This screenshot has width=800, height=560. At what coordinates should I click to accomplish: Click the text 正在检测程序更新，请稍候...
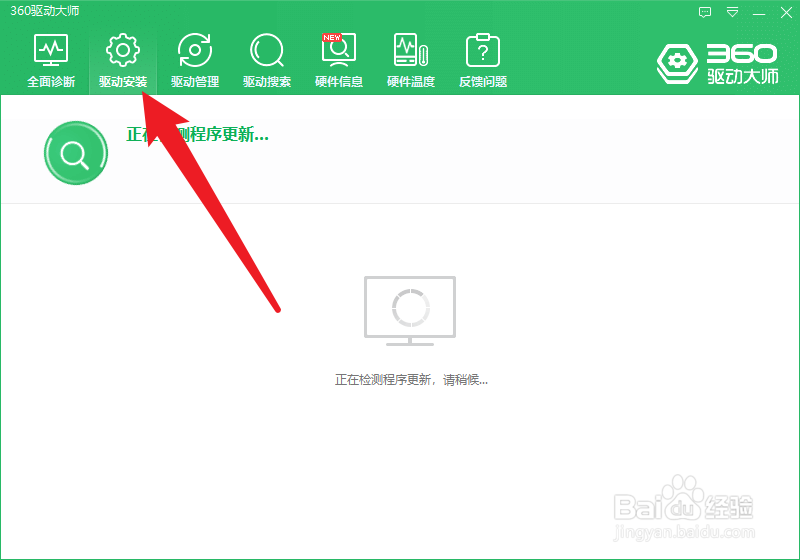(411, 380)
